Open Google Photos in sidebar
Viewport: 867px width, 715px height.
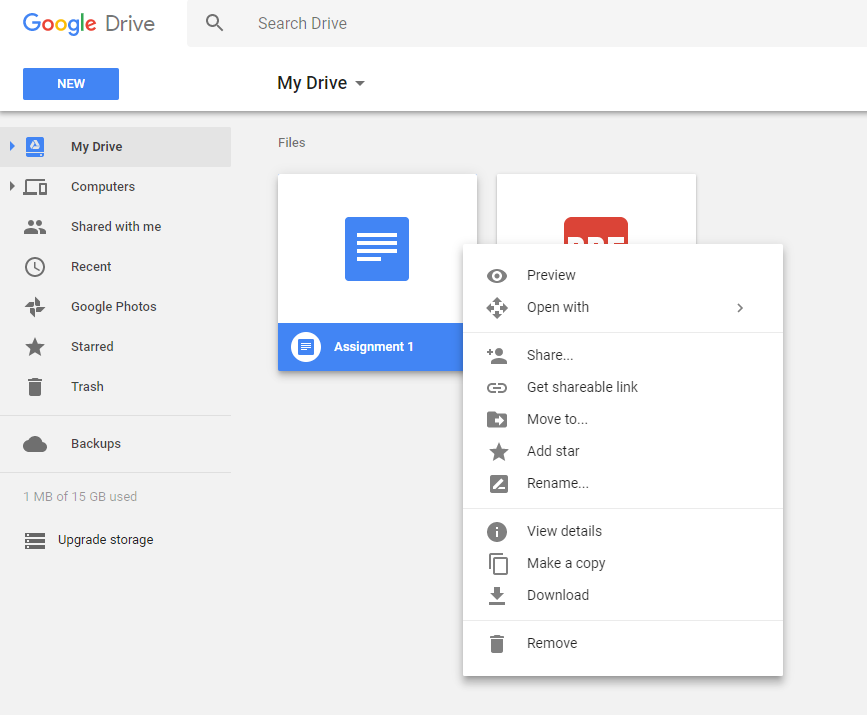(x=116, y=306)
